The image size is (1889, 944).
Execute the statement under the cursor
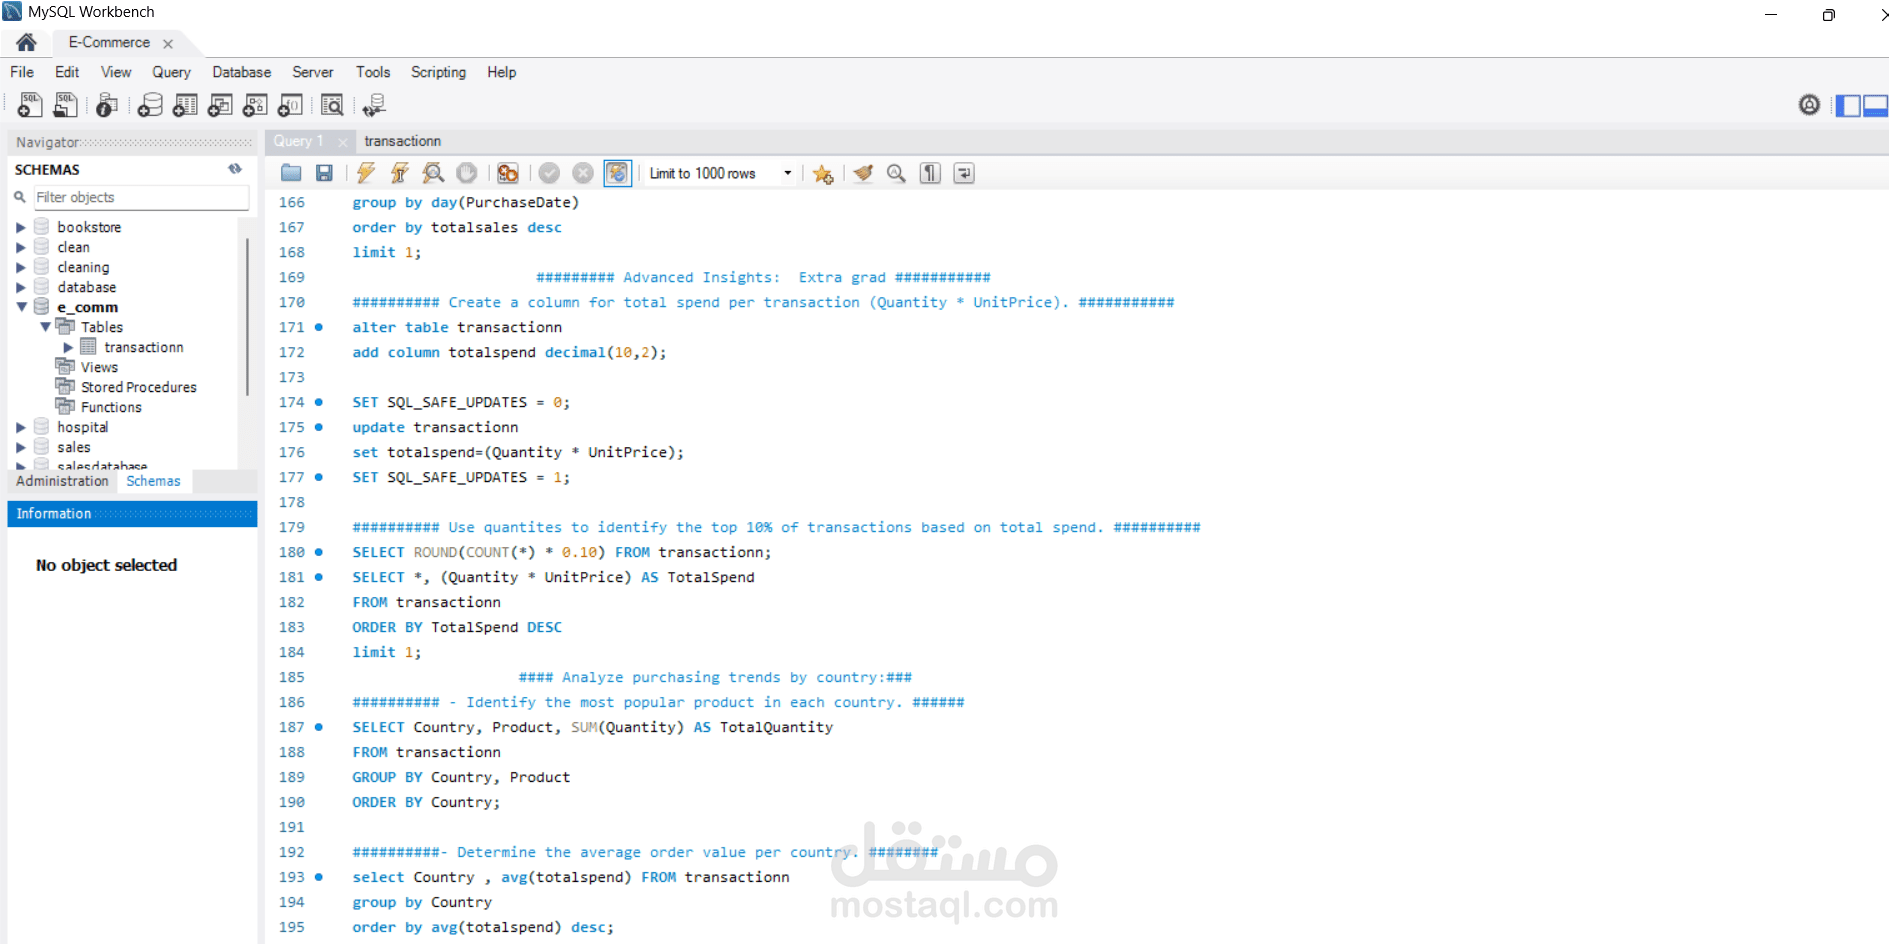[x=399, y=173]
